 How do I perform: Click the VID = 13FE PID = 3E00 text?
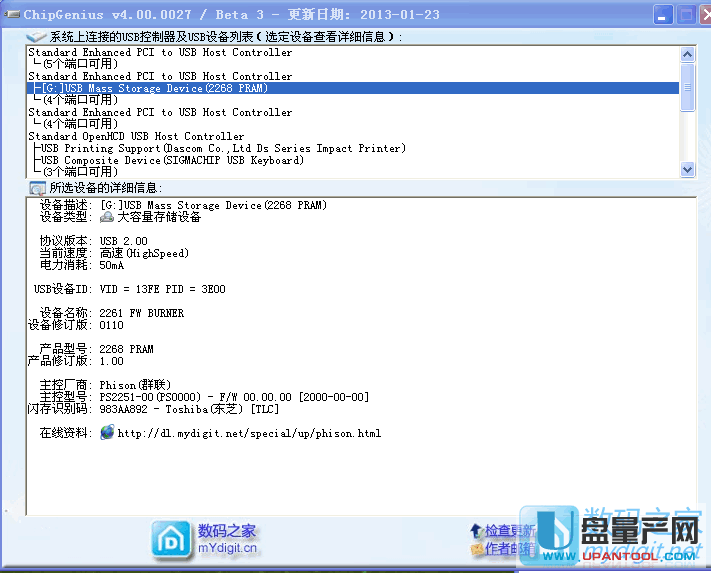162,289
